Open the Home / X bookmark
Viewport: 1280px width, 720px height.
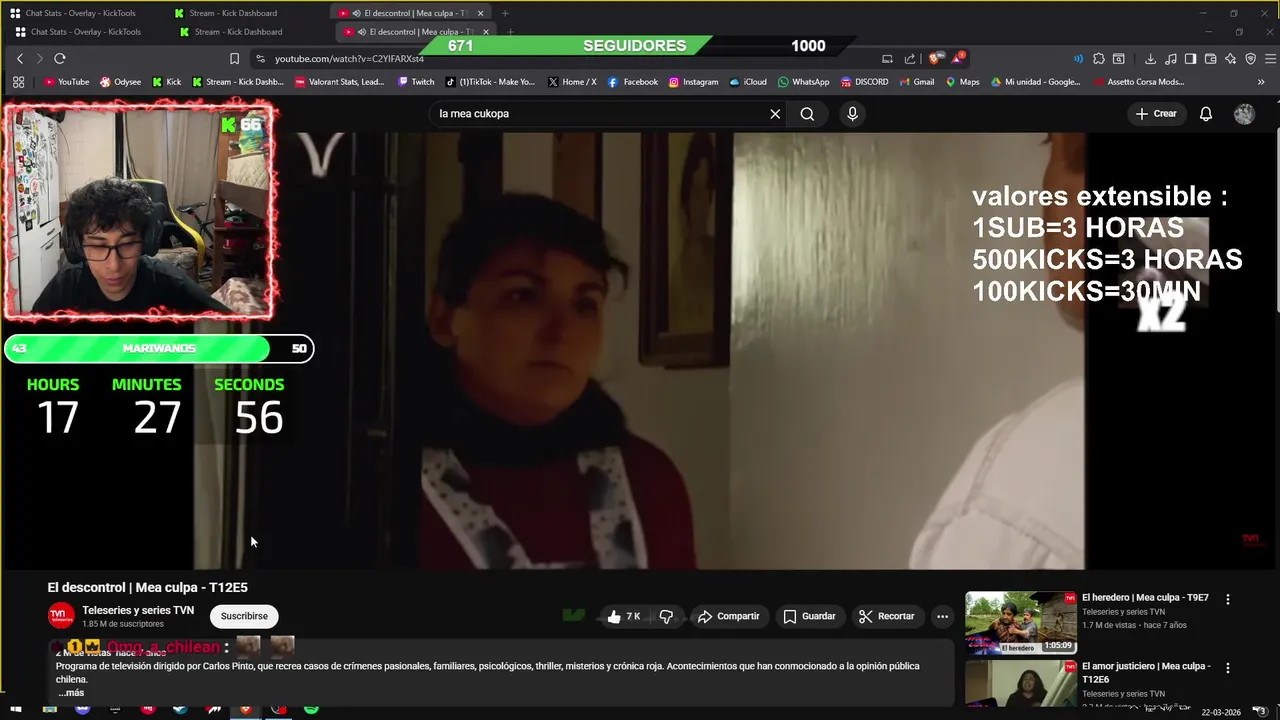[x=572, y=82]
